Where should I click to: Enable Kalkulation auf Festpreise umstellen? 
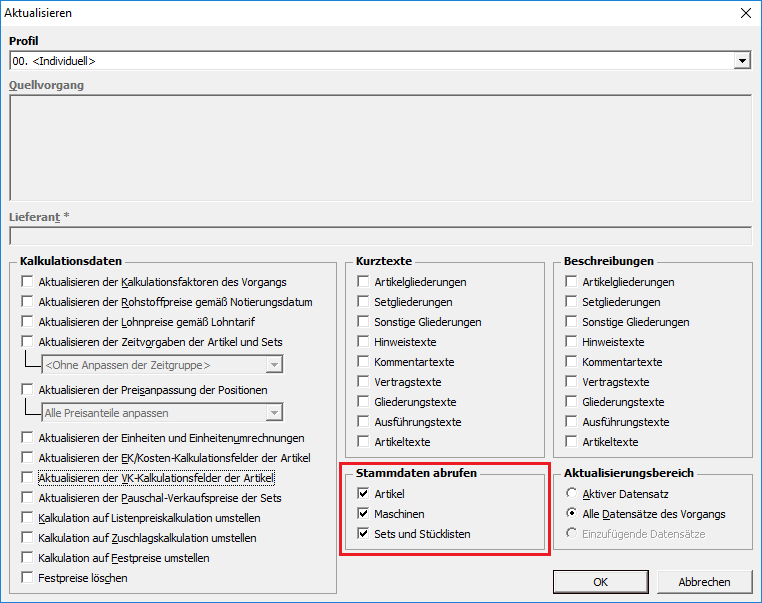[28, 558]
